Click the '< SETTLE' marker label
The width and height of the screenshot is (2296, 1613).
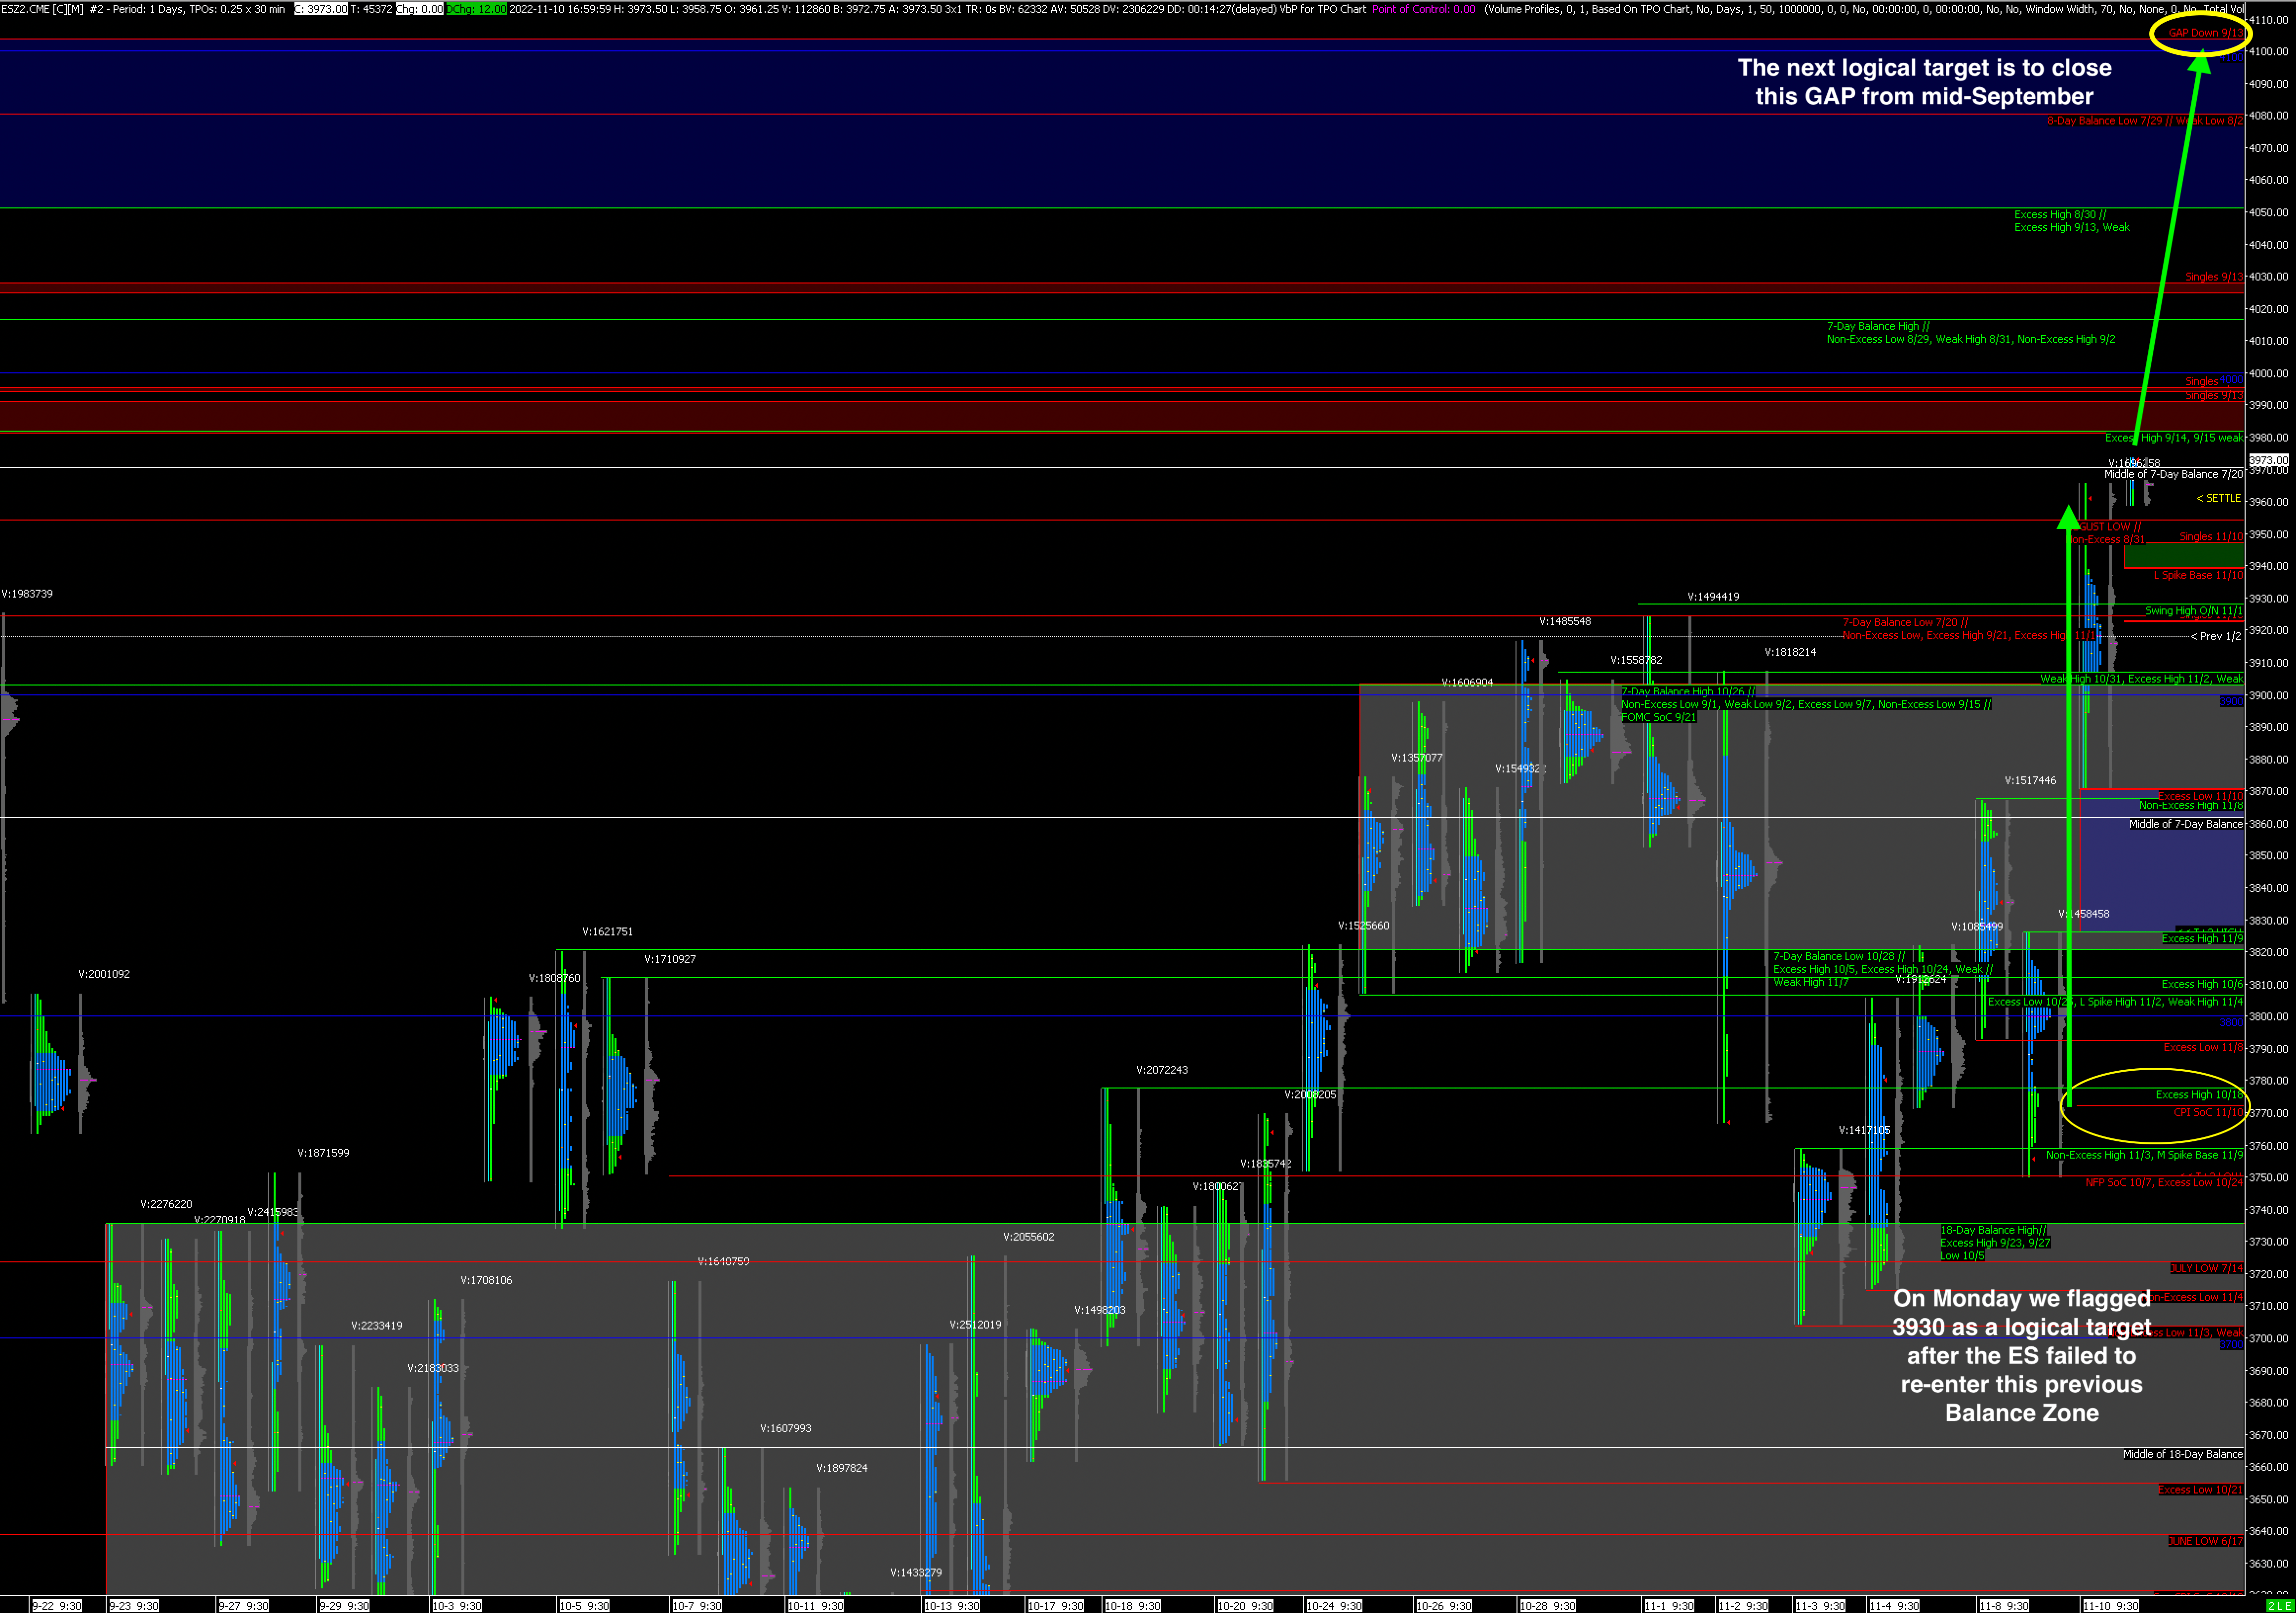click(x=2218, y=498)
